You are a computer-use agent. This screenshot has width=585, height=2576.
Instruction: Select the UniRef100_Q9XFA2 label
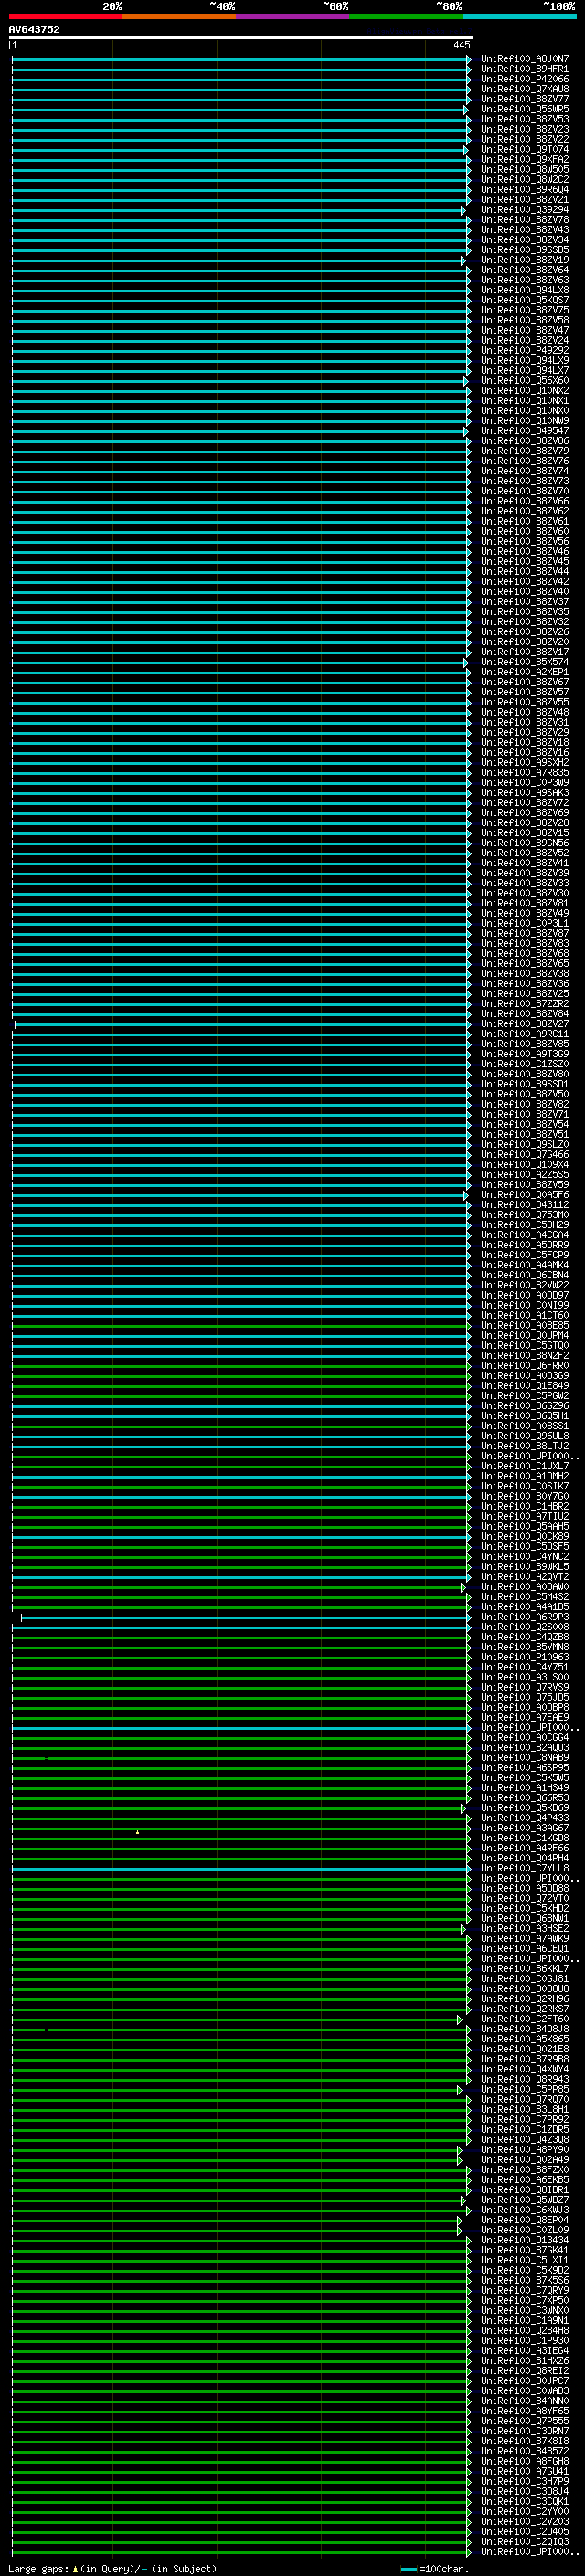pyautogui.click(x=524, y=160)
